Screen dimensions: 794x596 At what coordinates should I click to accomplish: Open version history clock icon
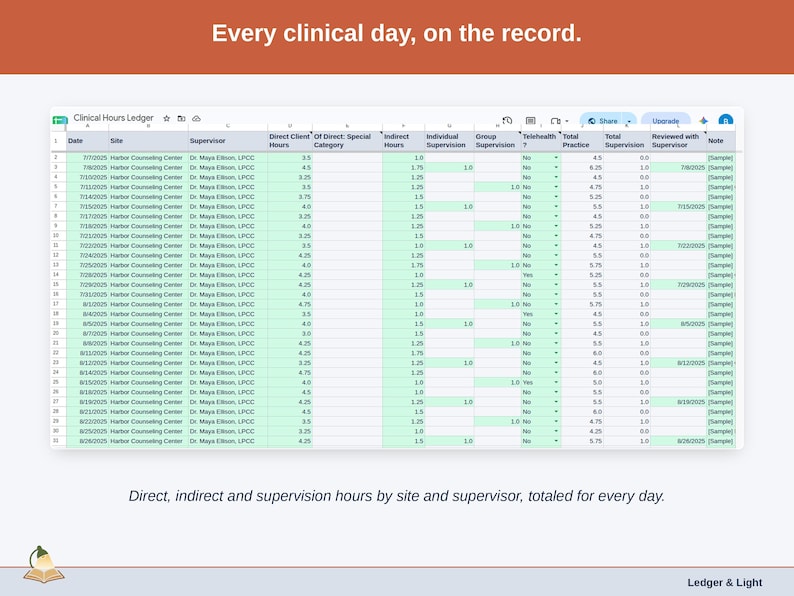[507, 121]
